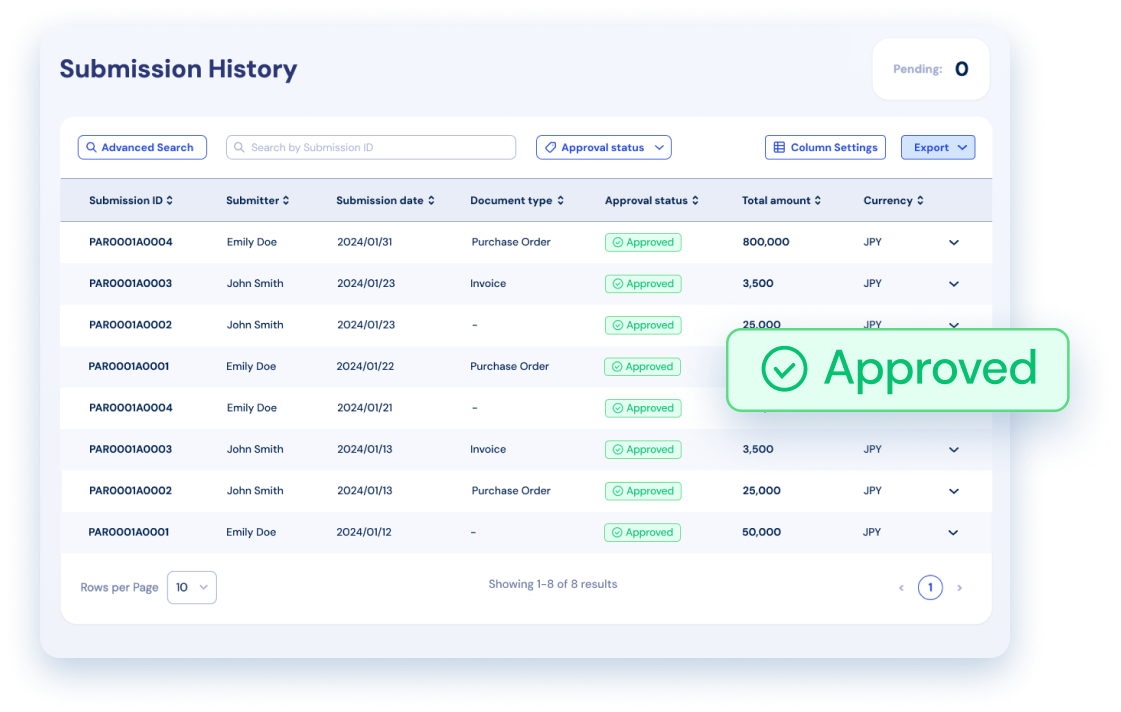This screenshot has height=712, width=1121.
Task: Click the Approved badge in the 2024/01/12 row
Action: tap(642, 533)
